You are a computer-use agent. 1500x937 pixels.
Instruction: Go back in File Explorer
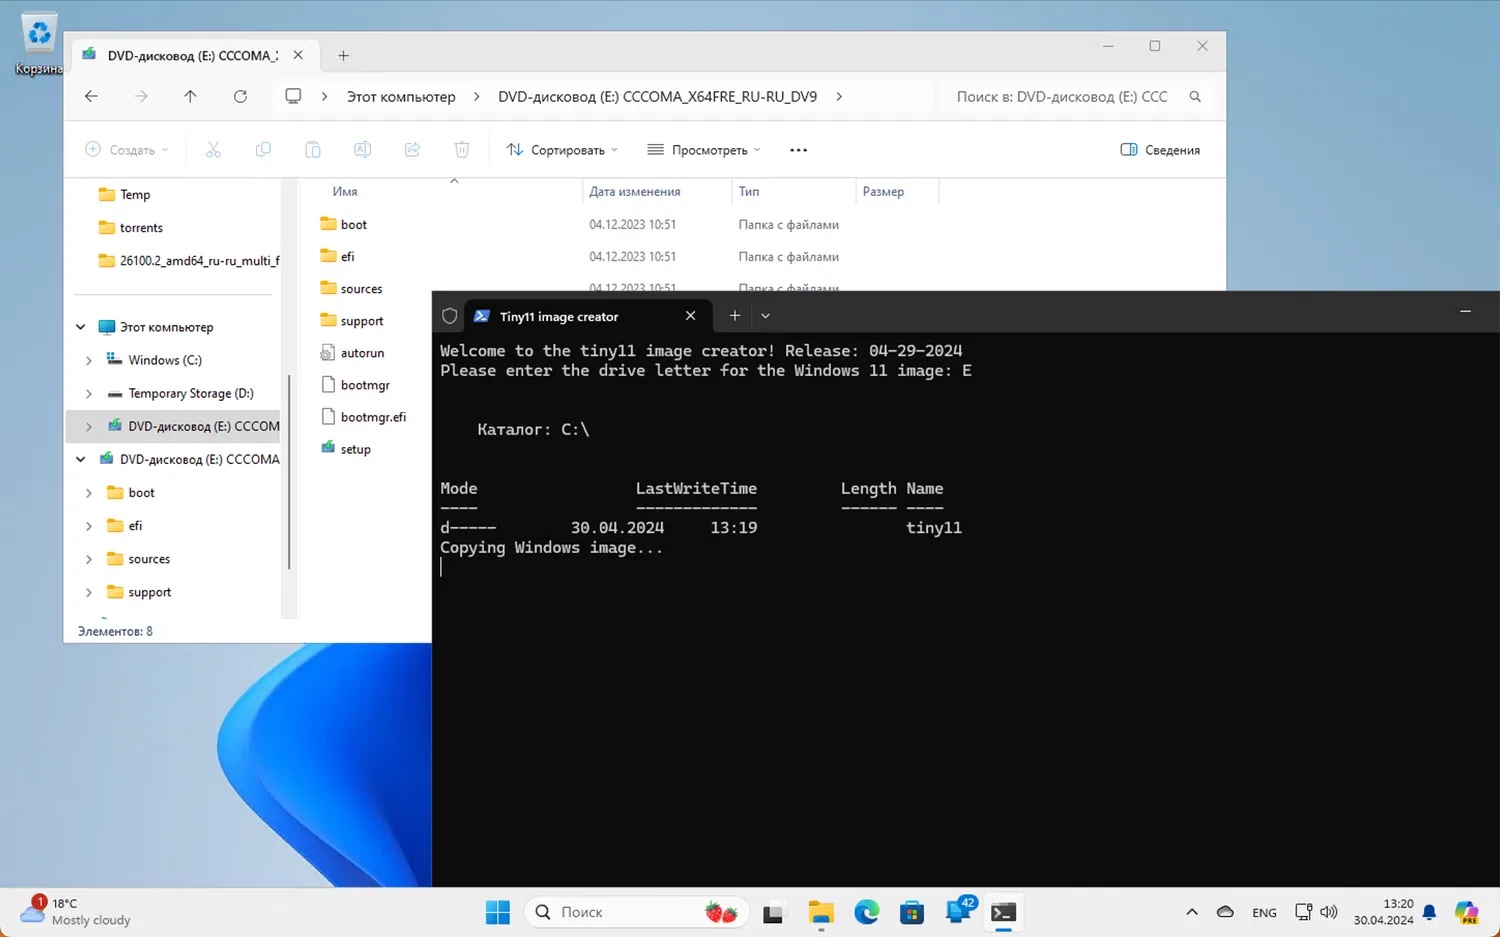pyautogui.click(x=91, y=96)
